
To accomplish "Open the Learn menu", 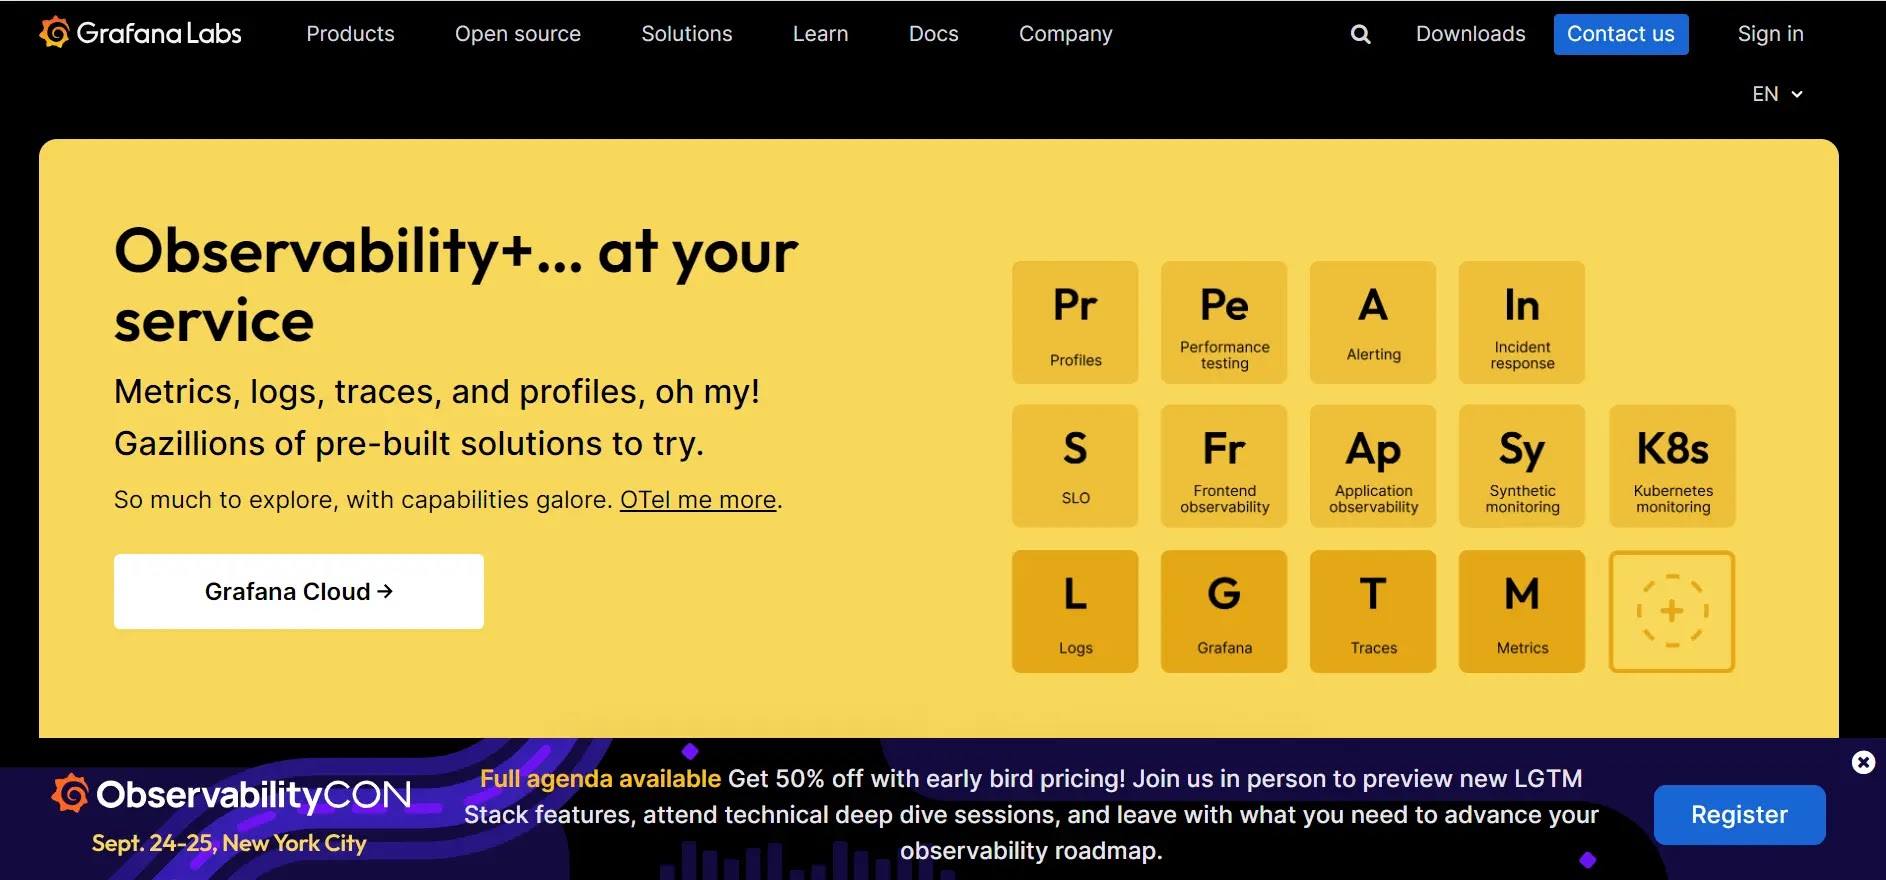I will [820, 34].
